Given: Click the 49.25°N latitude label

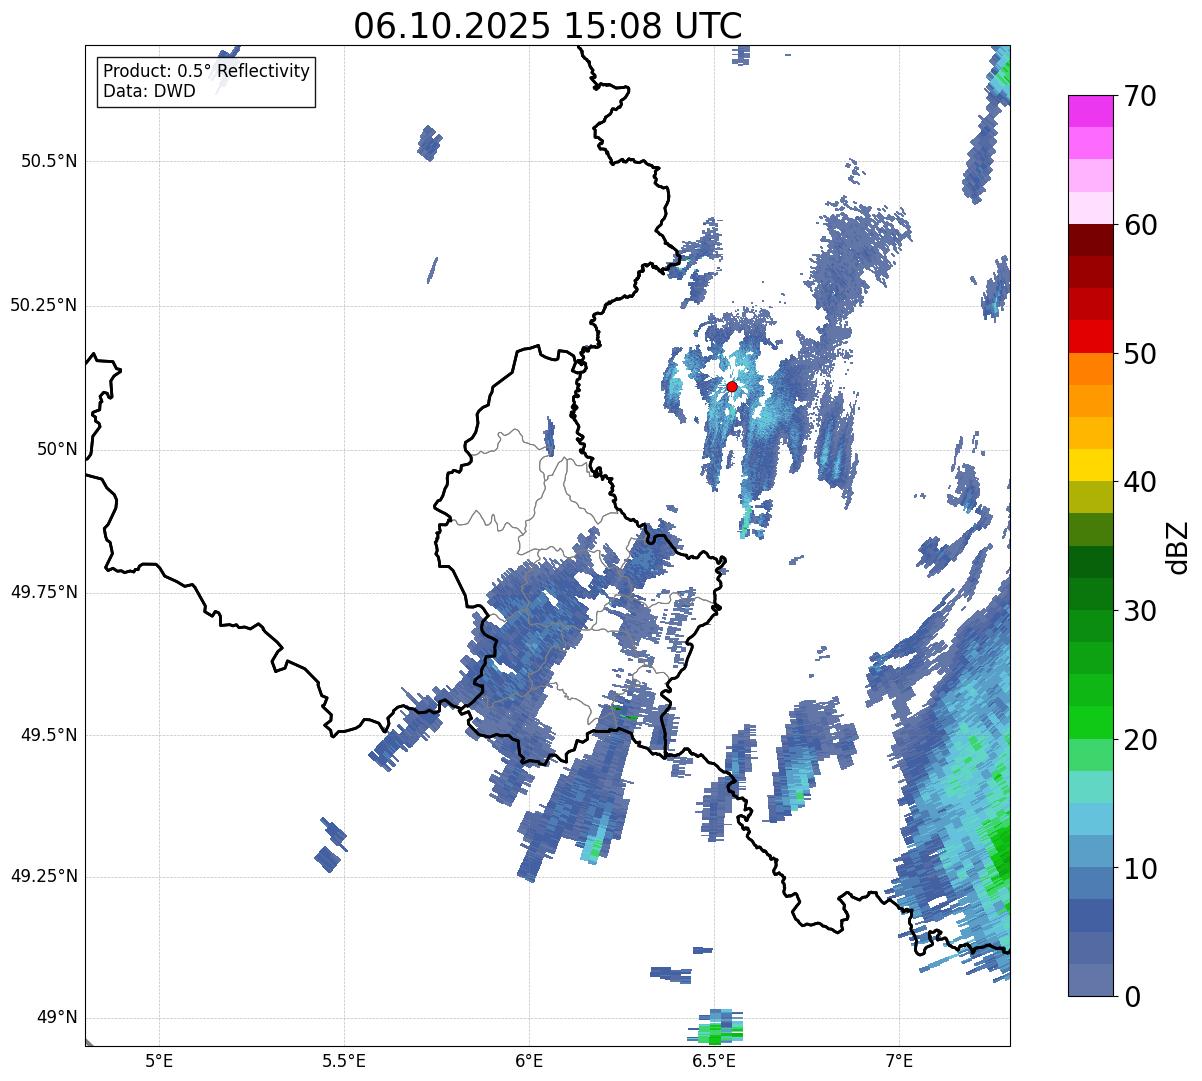Looking at the screenshot, I should [44, 877].
